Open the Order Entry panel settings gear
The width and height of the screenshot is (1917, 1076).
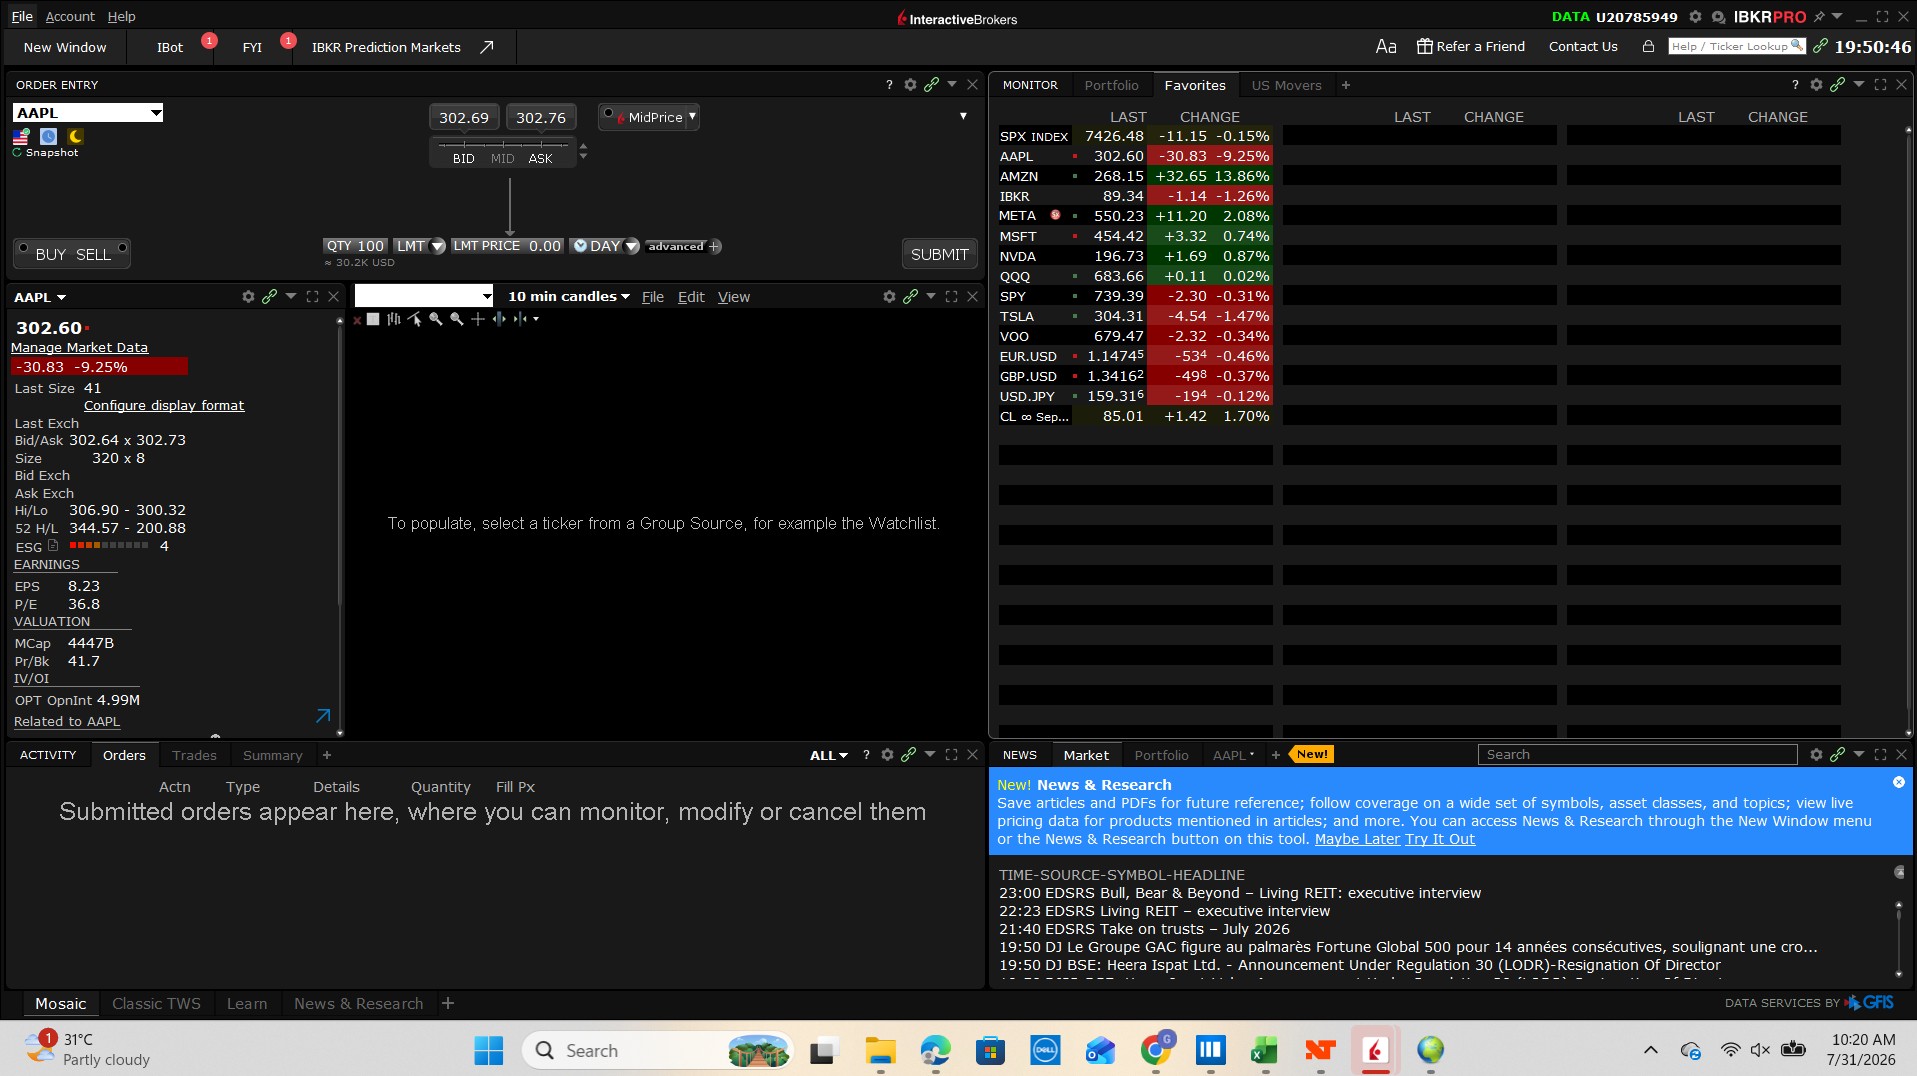910,85
